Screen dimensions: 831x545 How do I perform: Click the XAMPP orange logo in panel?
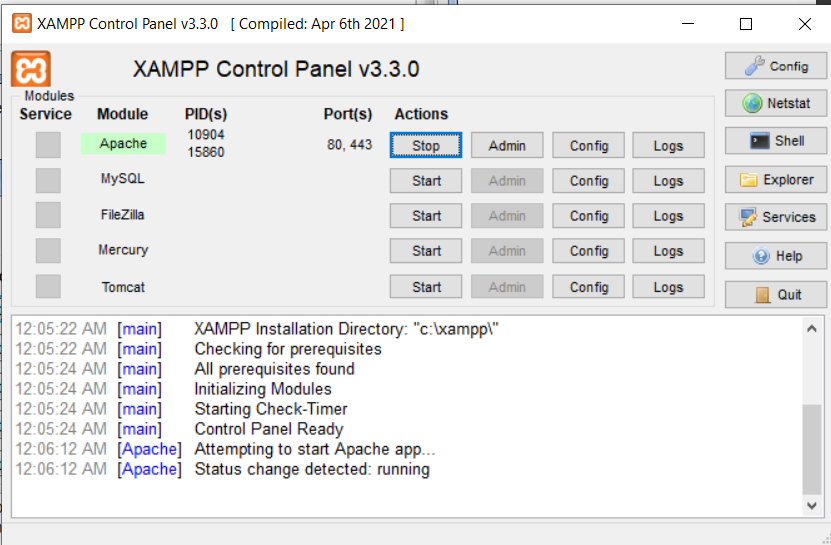[31, 68]
